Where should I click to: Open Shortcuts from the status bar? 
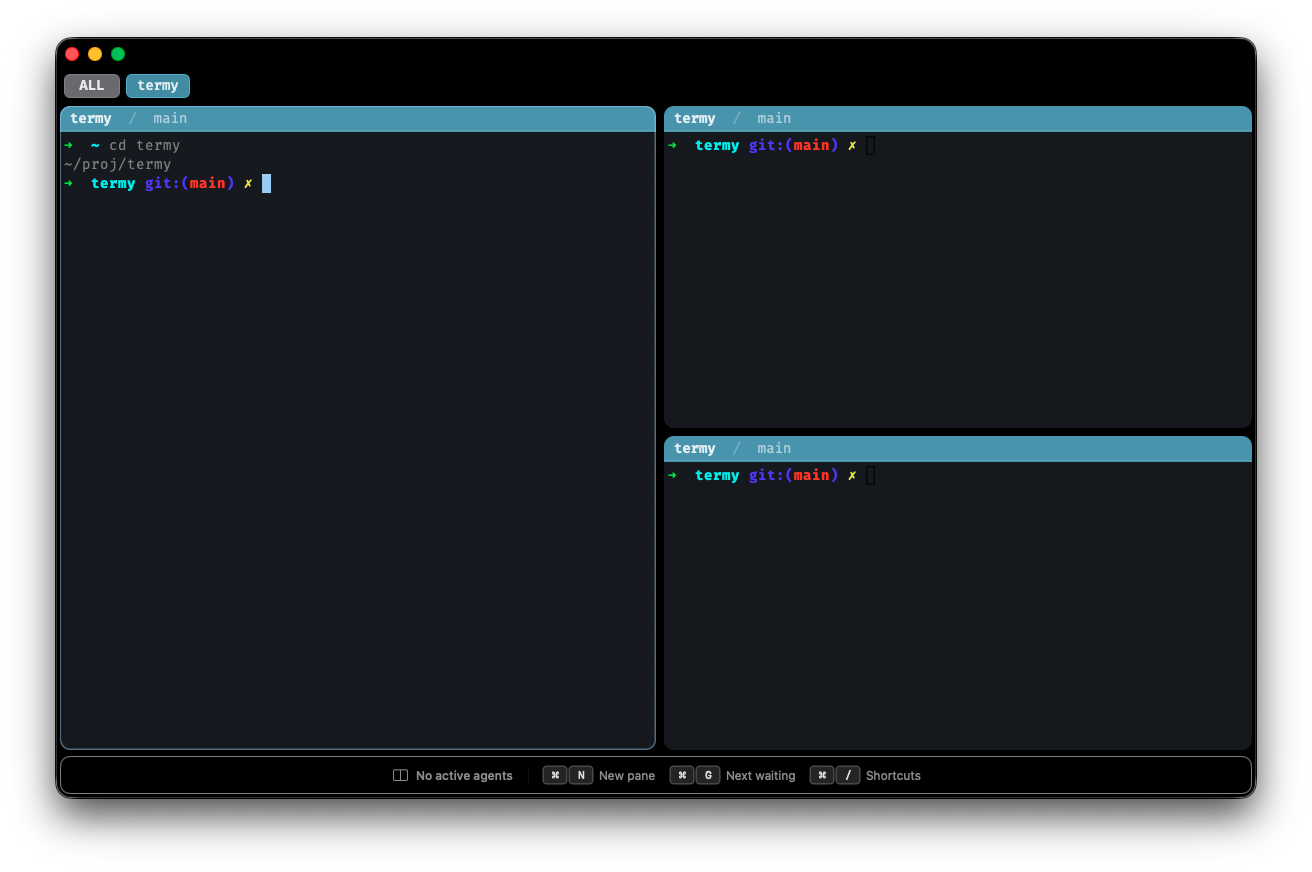[x=893, y=775]
